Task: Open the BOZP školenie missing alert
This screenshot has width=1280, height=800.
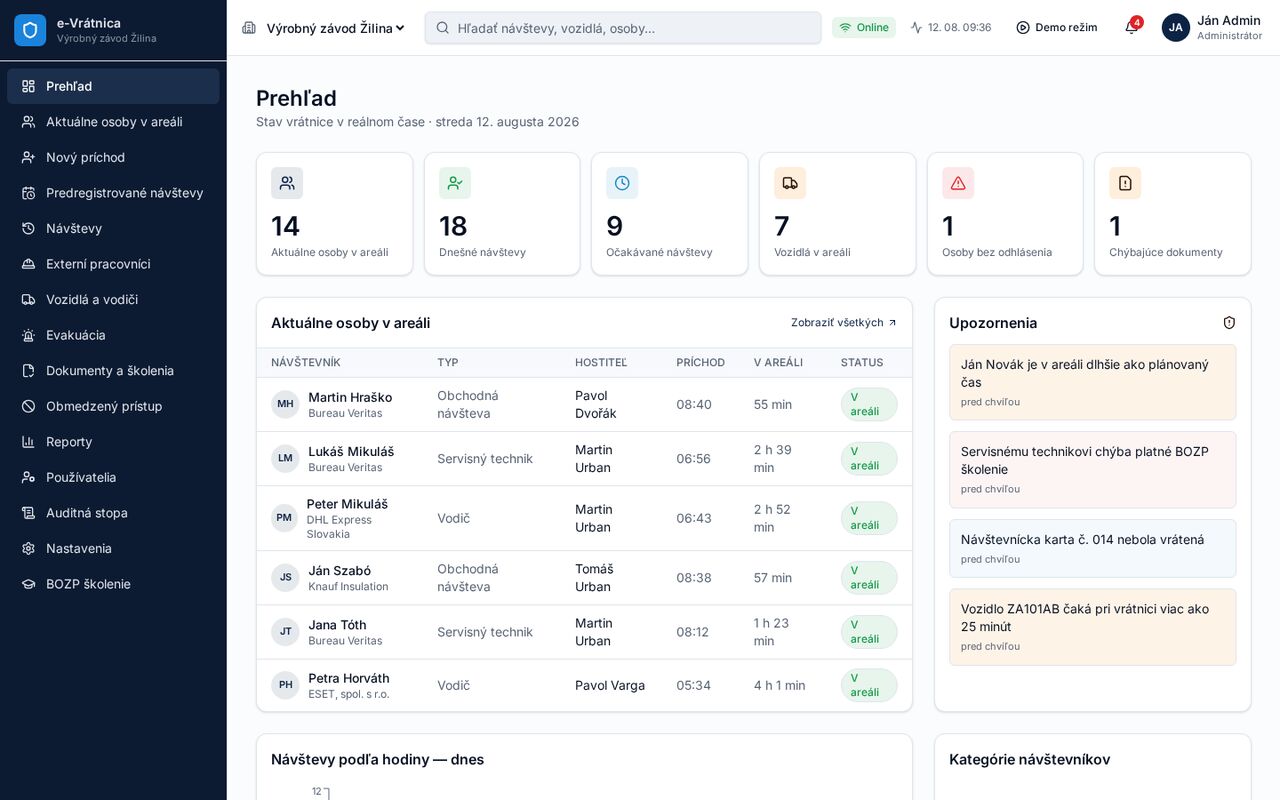Action: [1093, 469]
